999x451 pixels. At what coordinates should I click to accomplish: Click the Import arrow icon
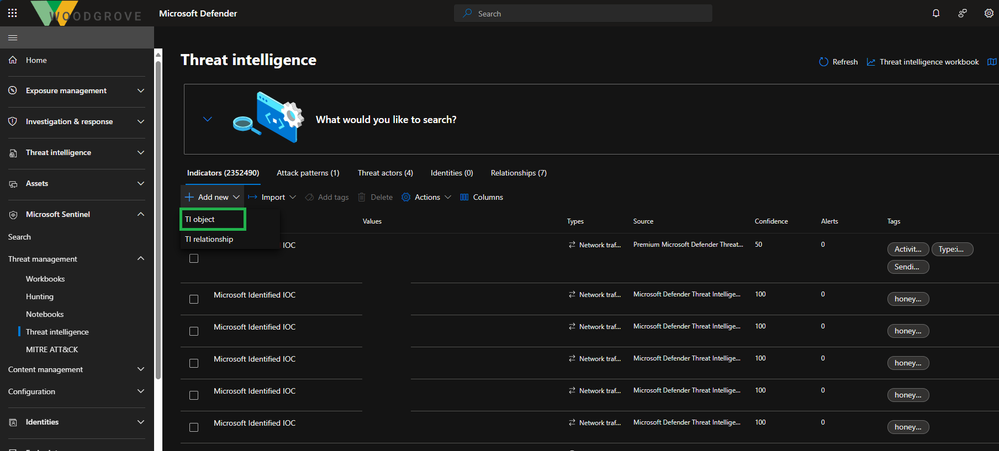(x=252, y=197)
